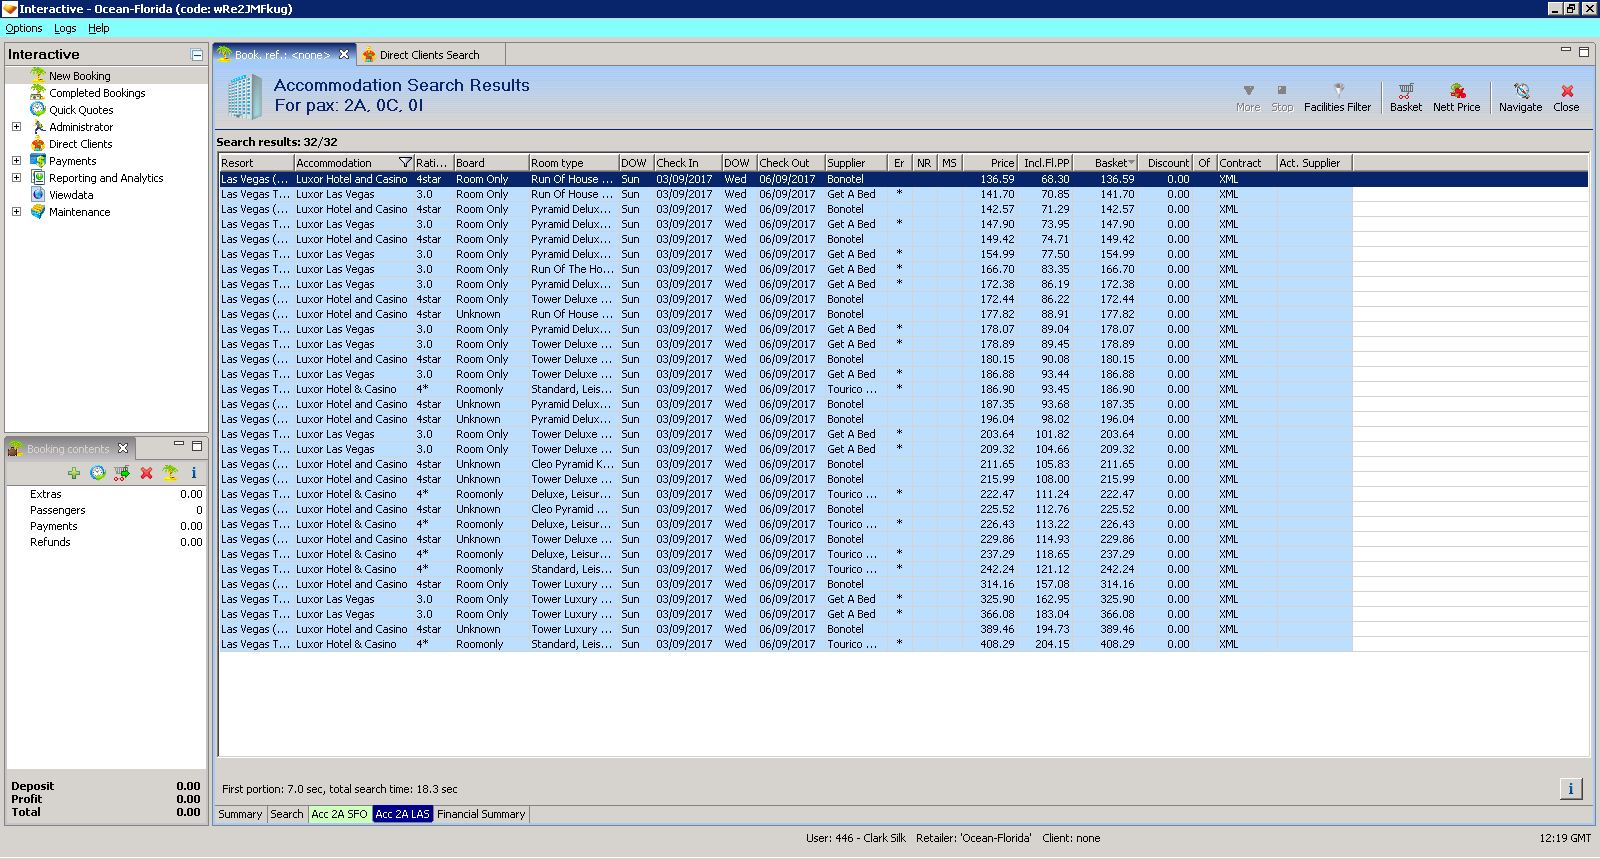This screenshot has height=860, width=1600.
Task: Open Completed Bookings
Action: click(97, 93)
